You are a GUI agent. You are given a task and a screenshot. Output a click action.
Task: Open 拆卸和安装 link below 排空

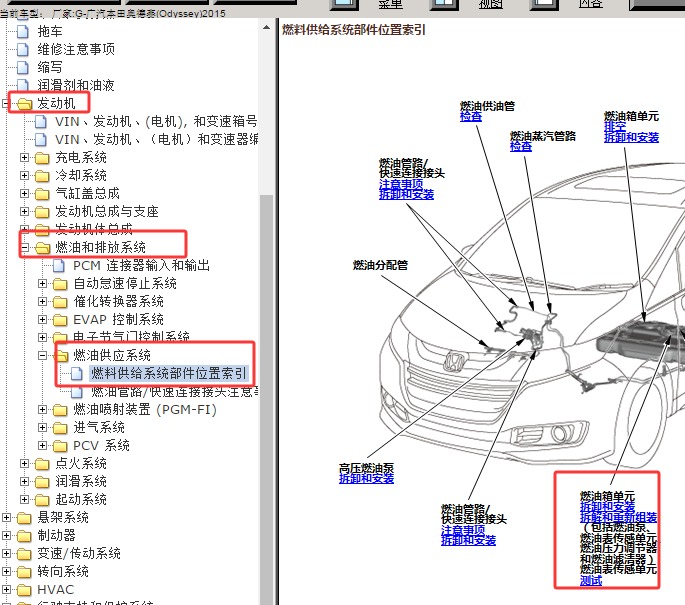(x=631, y=138)
